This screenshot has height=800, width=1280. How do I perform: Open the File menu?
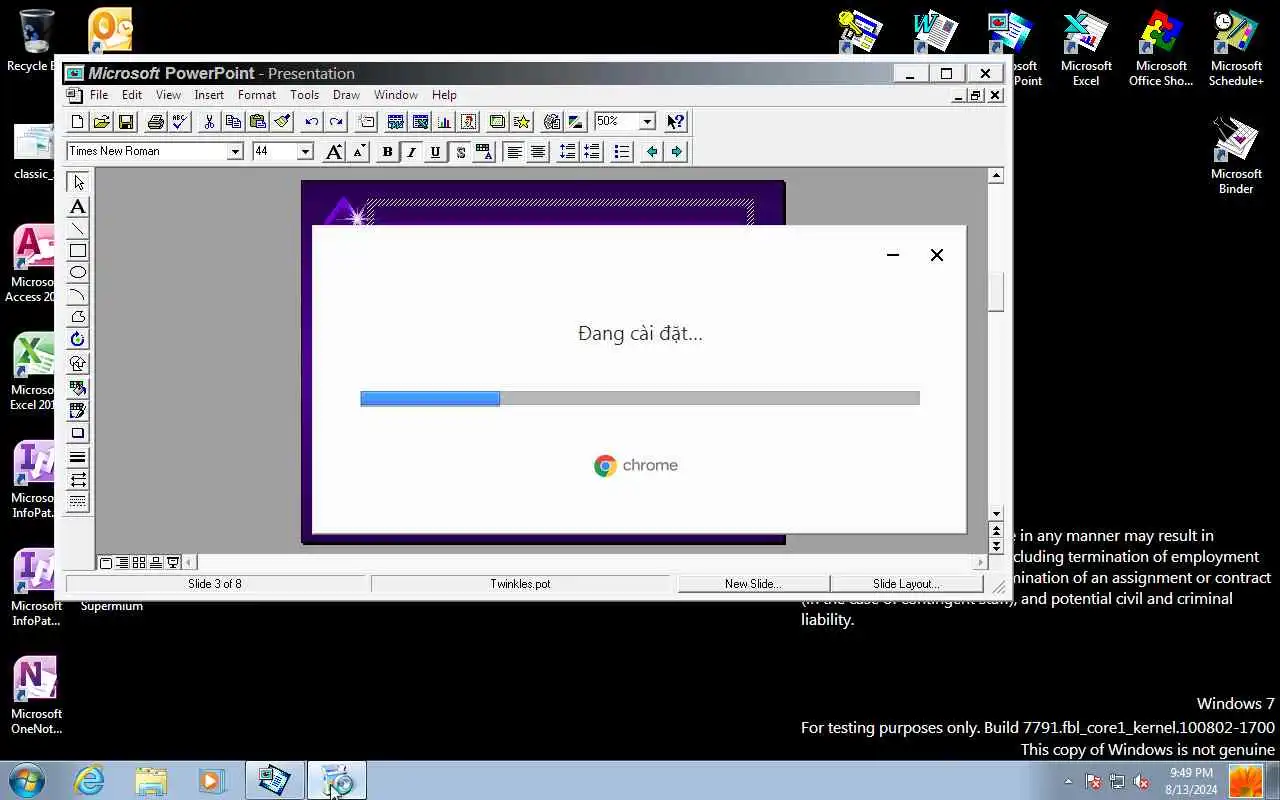pyautogui.click(x=99, y=95)
